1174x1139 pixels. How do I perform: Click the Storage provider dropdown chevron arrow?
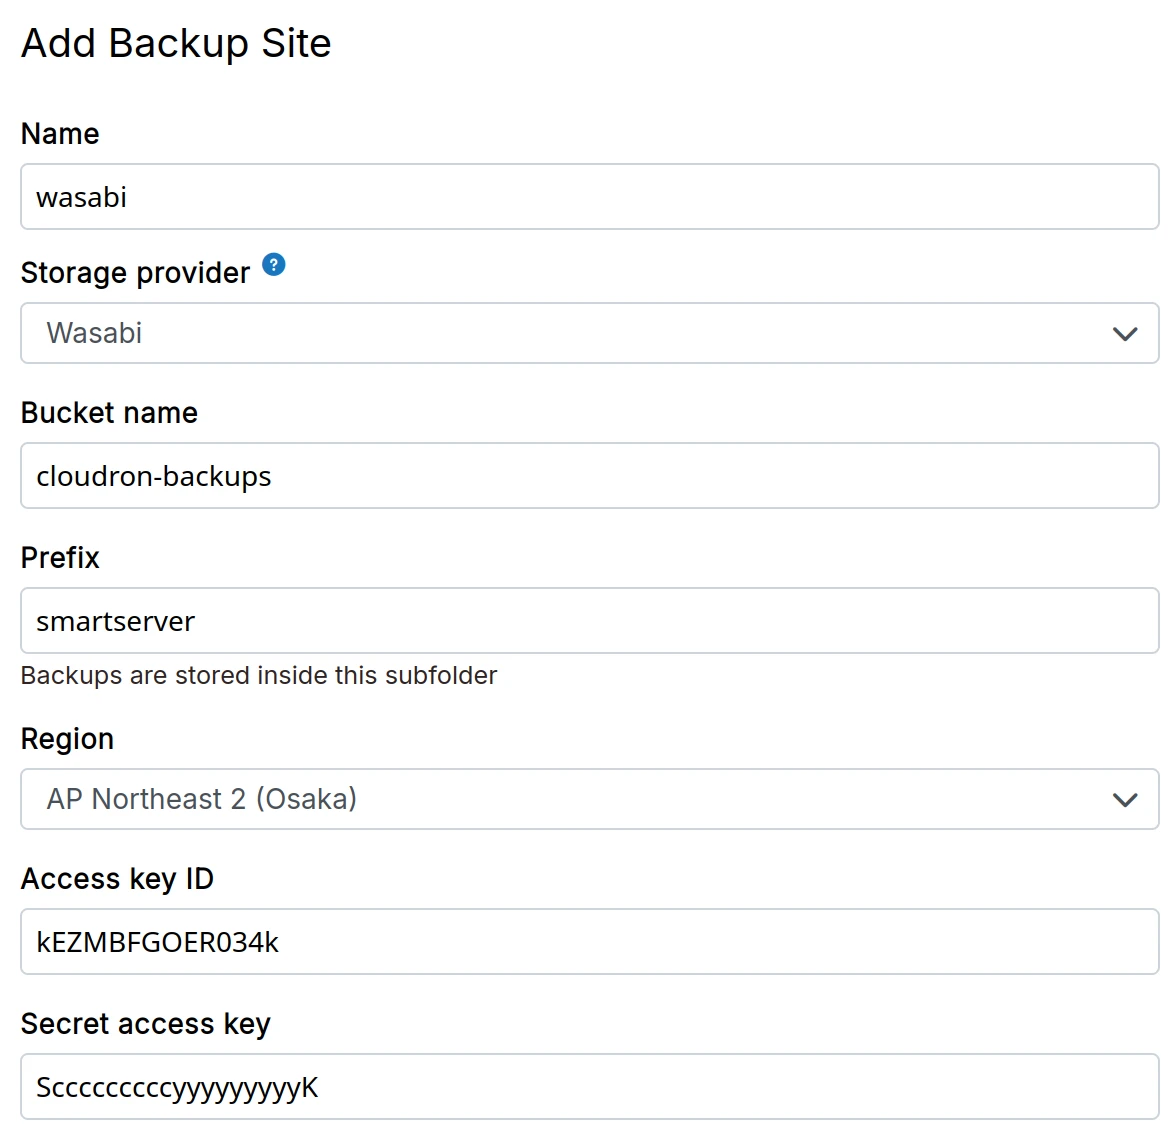tap(1125, 334)
